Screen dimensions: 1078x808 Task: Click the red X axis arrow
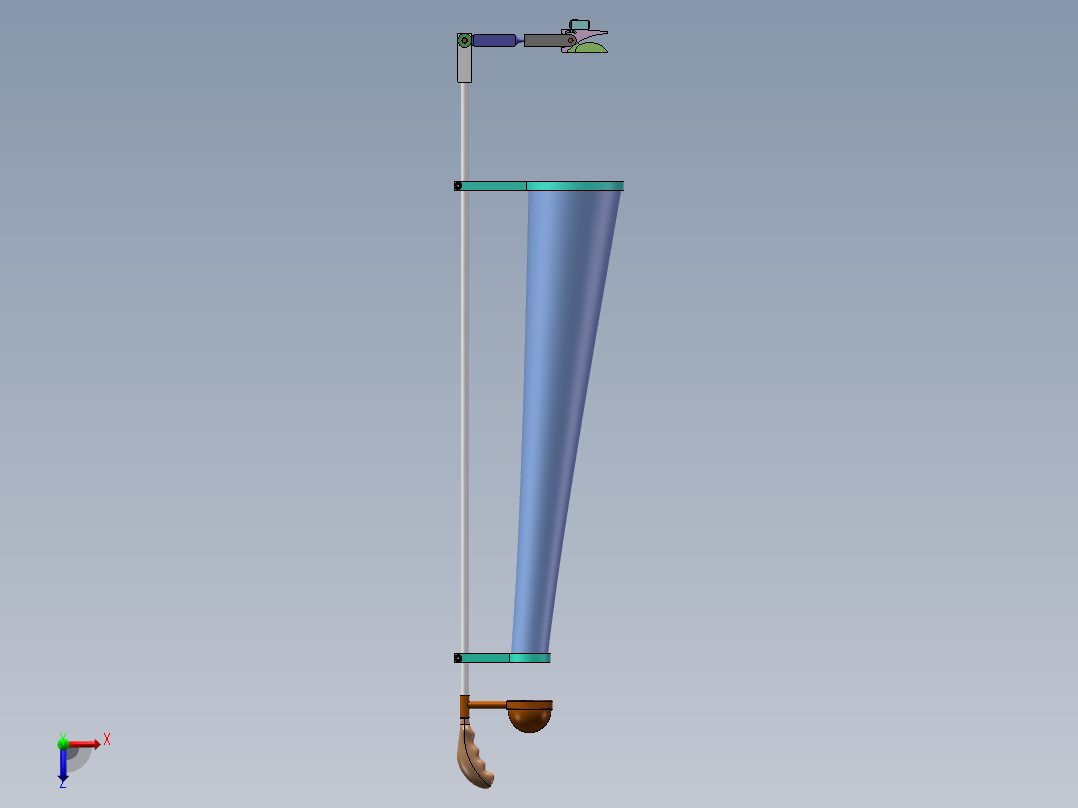click(x=87, y=743)
